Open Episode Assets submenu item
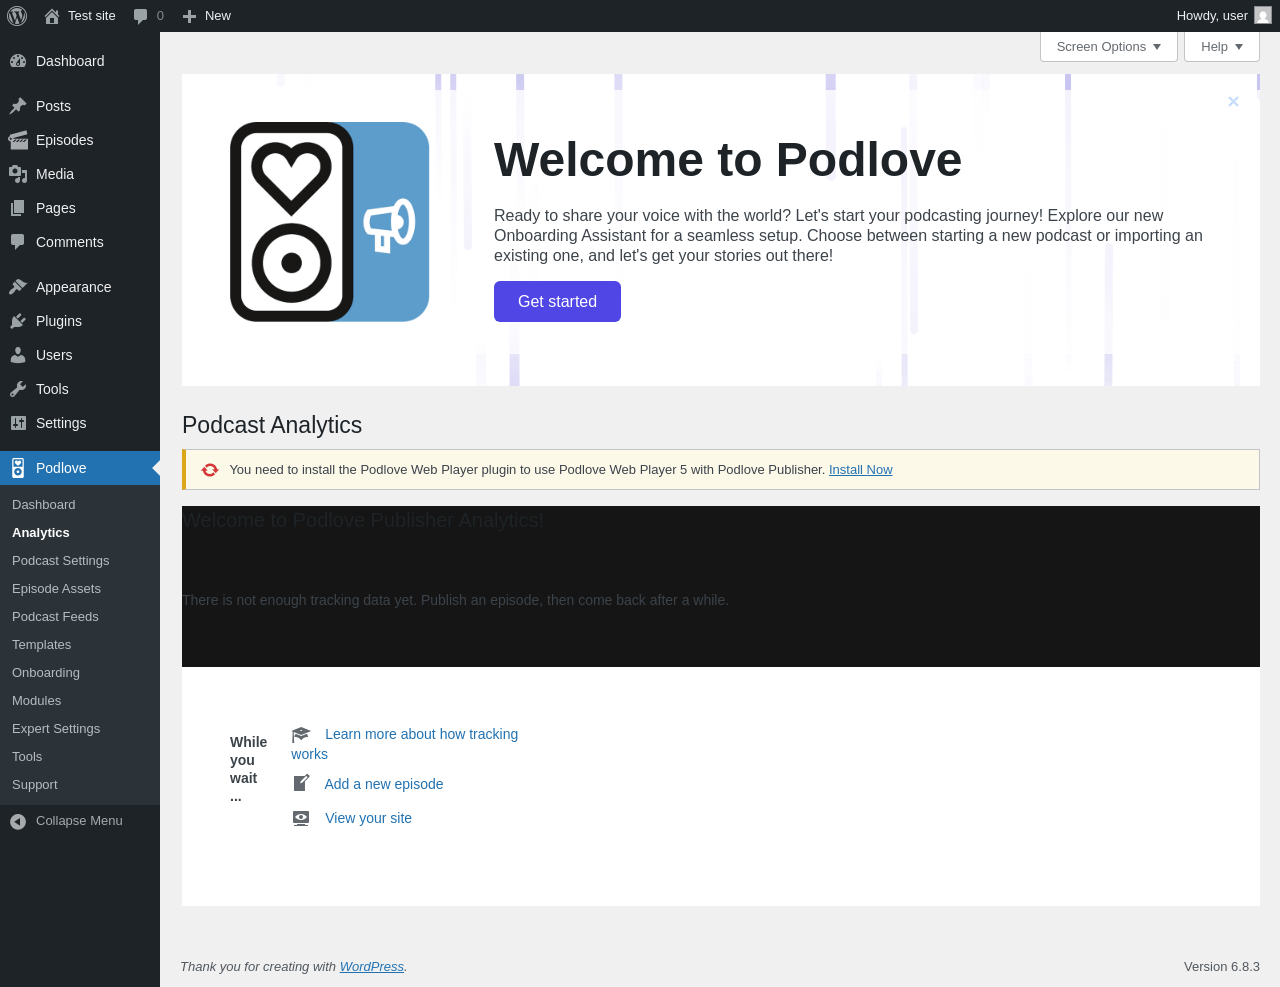This screenshot has height=987, width=1280. [80, 589]
